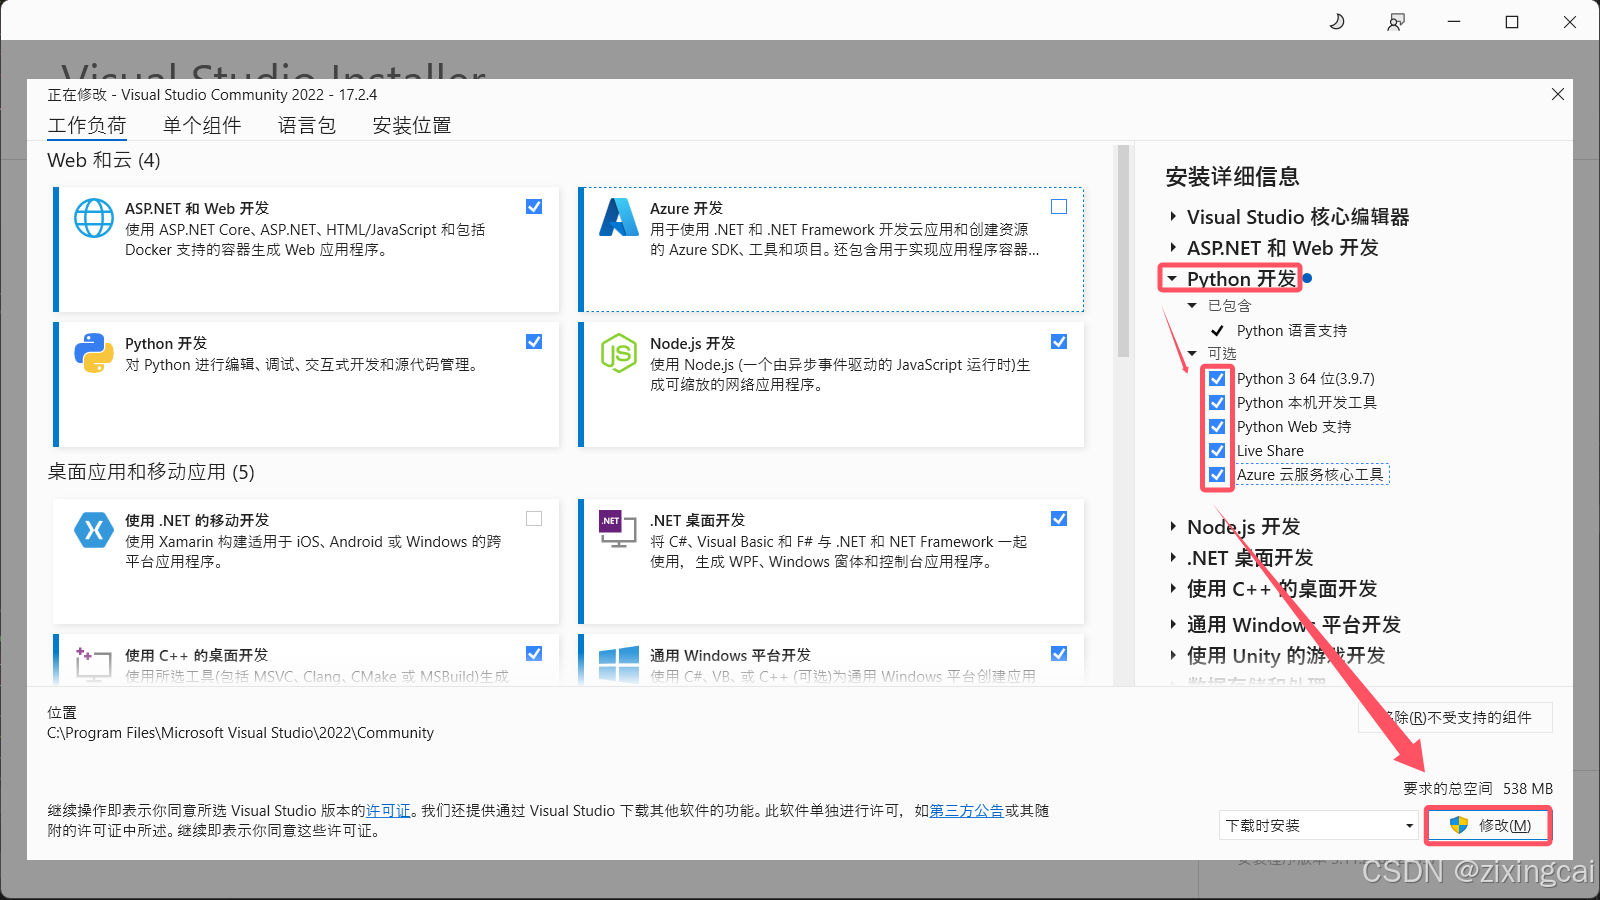Image resolution: width=1600 pixels, height=900 pixels.
Task: Switch to the 安装位置 tab
Action: coord(412,126)
